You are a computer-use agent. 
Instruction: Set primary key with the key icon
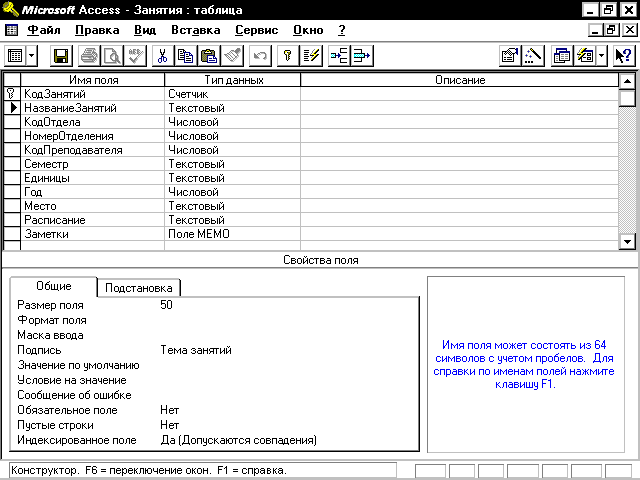[288, 56]
